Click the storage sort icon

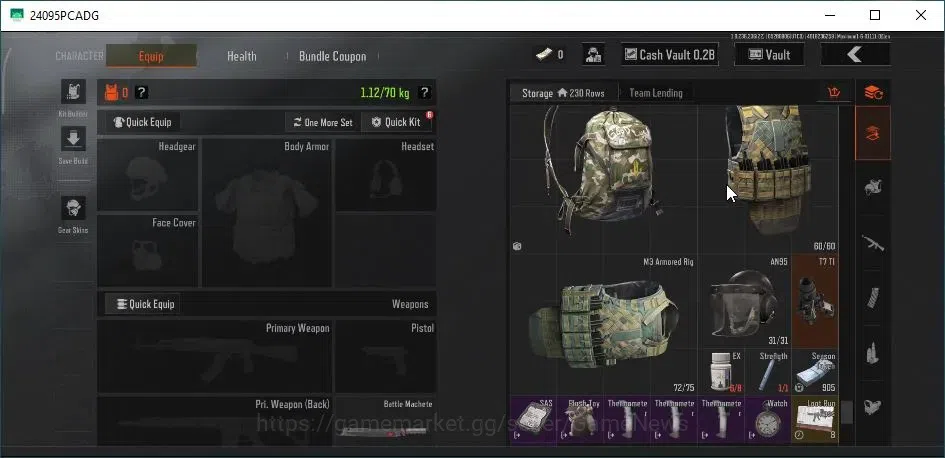click(834, 93)
